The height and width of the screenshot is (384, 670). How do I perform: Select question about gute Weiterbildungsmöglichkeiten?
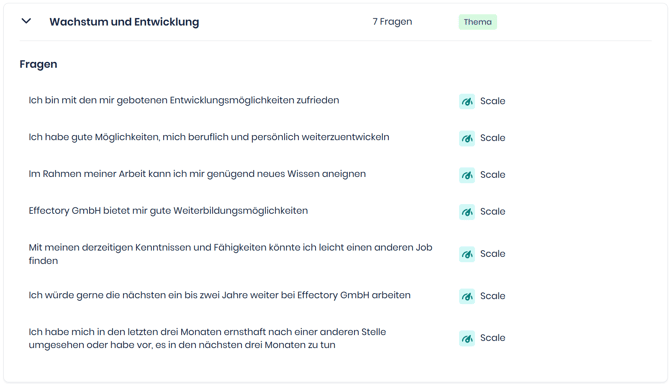168,211
